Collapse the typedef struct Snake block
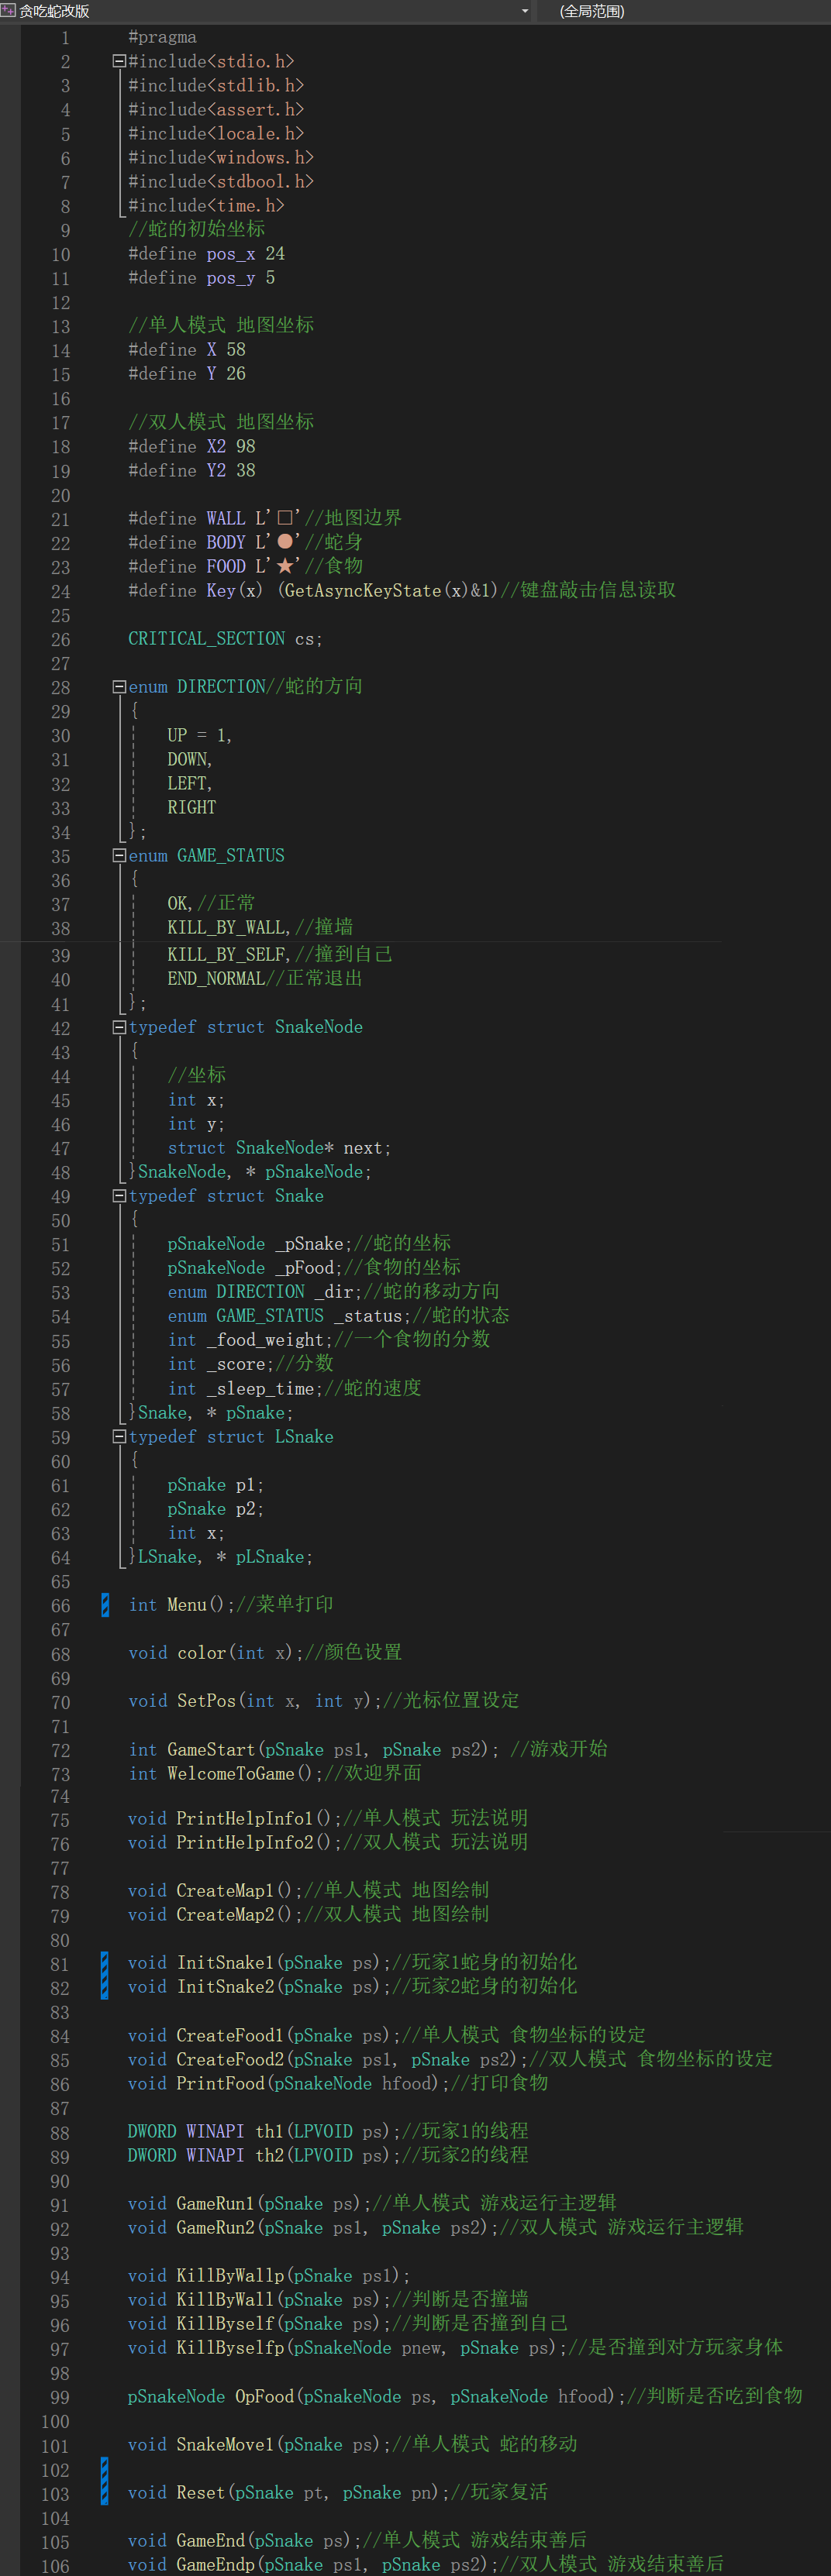The width and height of the screenshot is (831, 2576). [119, 1196]
